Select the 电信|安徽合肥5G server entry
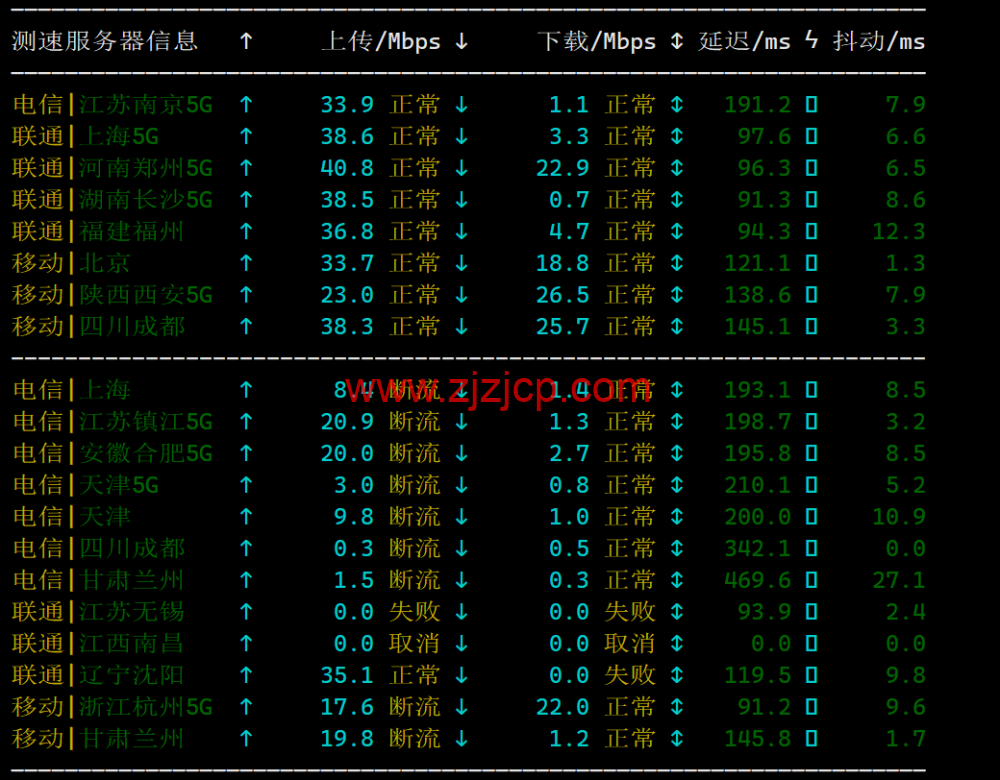This screenshot has height=780, width=1000. coord(112,453)
